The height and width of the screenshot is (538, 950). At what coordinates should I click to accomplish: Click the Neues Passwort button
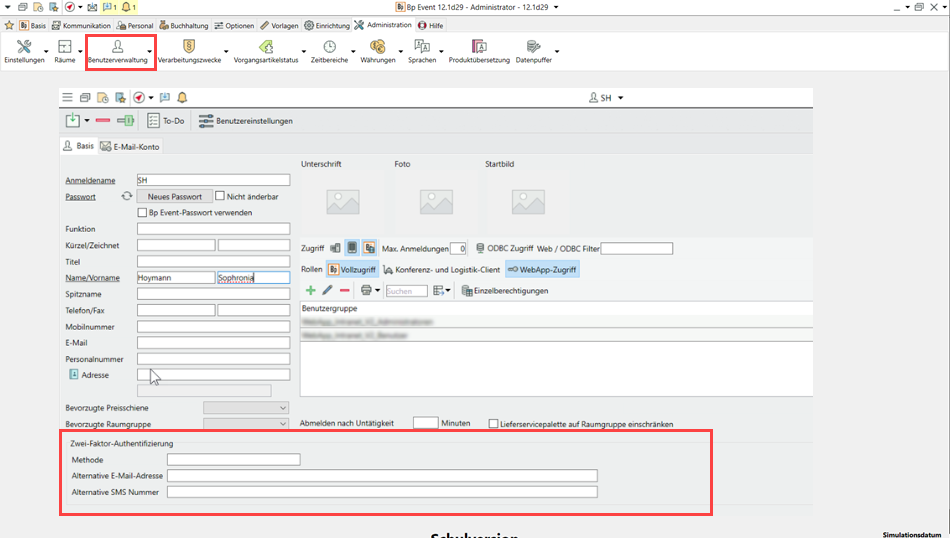coord(174,197)
